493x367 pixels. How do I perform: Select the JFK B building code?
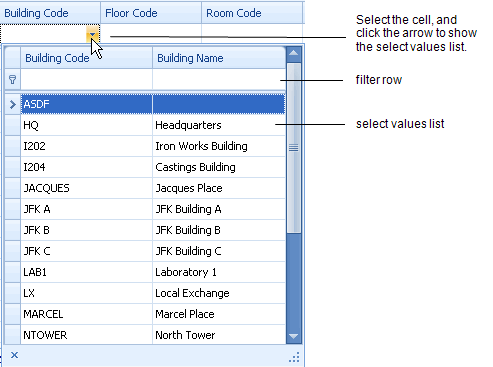(x=86, y=230)
